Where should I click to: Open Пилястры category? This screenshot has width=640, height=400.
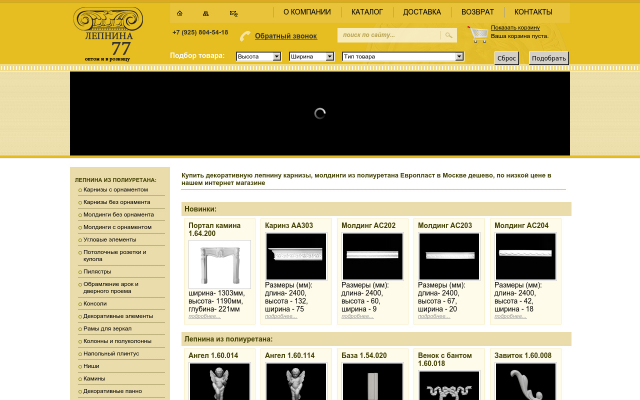(97, 272)
